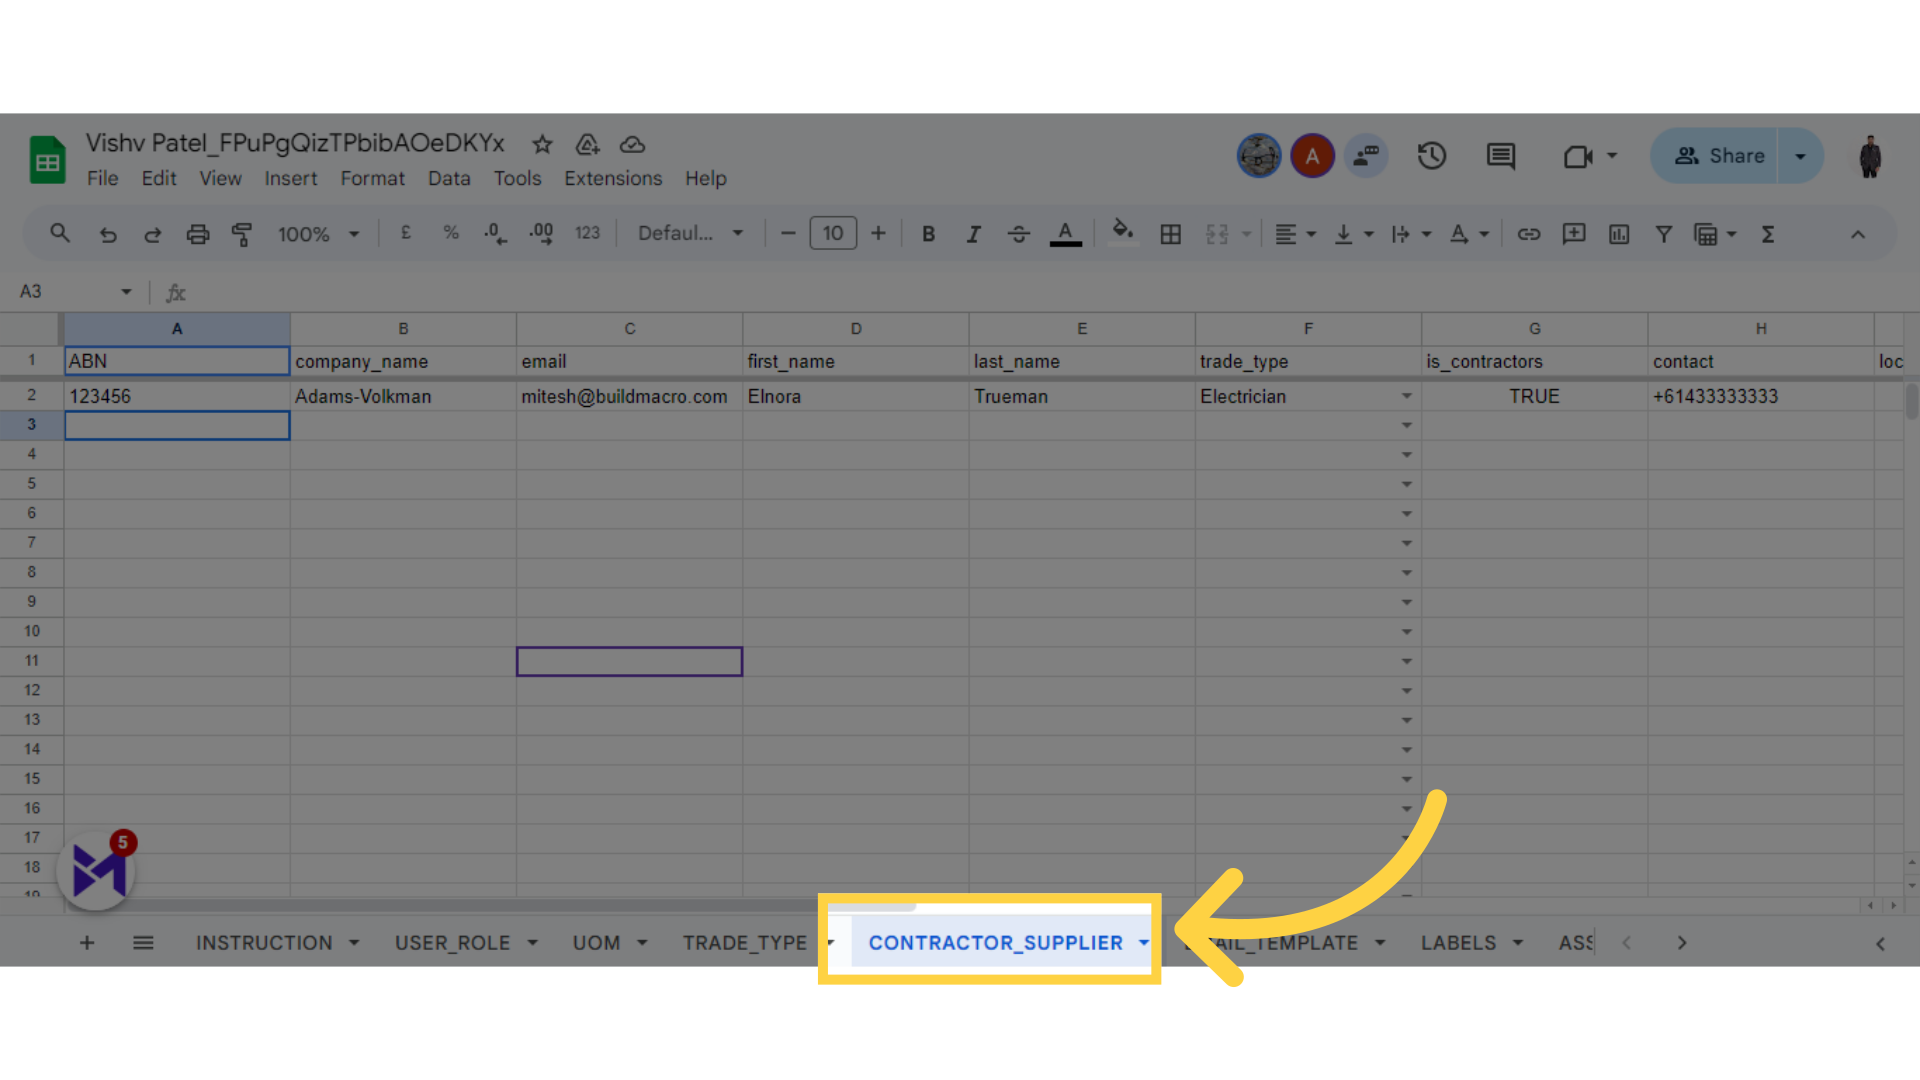Open the fill color picker
The width and height of the screenshot is (1920, 1080).
[x=1123, y=233]
